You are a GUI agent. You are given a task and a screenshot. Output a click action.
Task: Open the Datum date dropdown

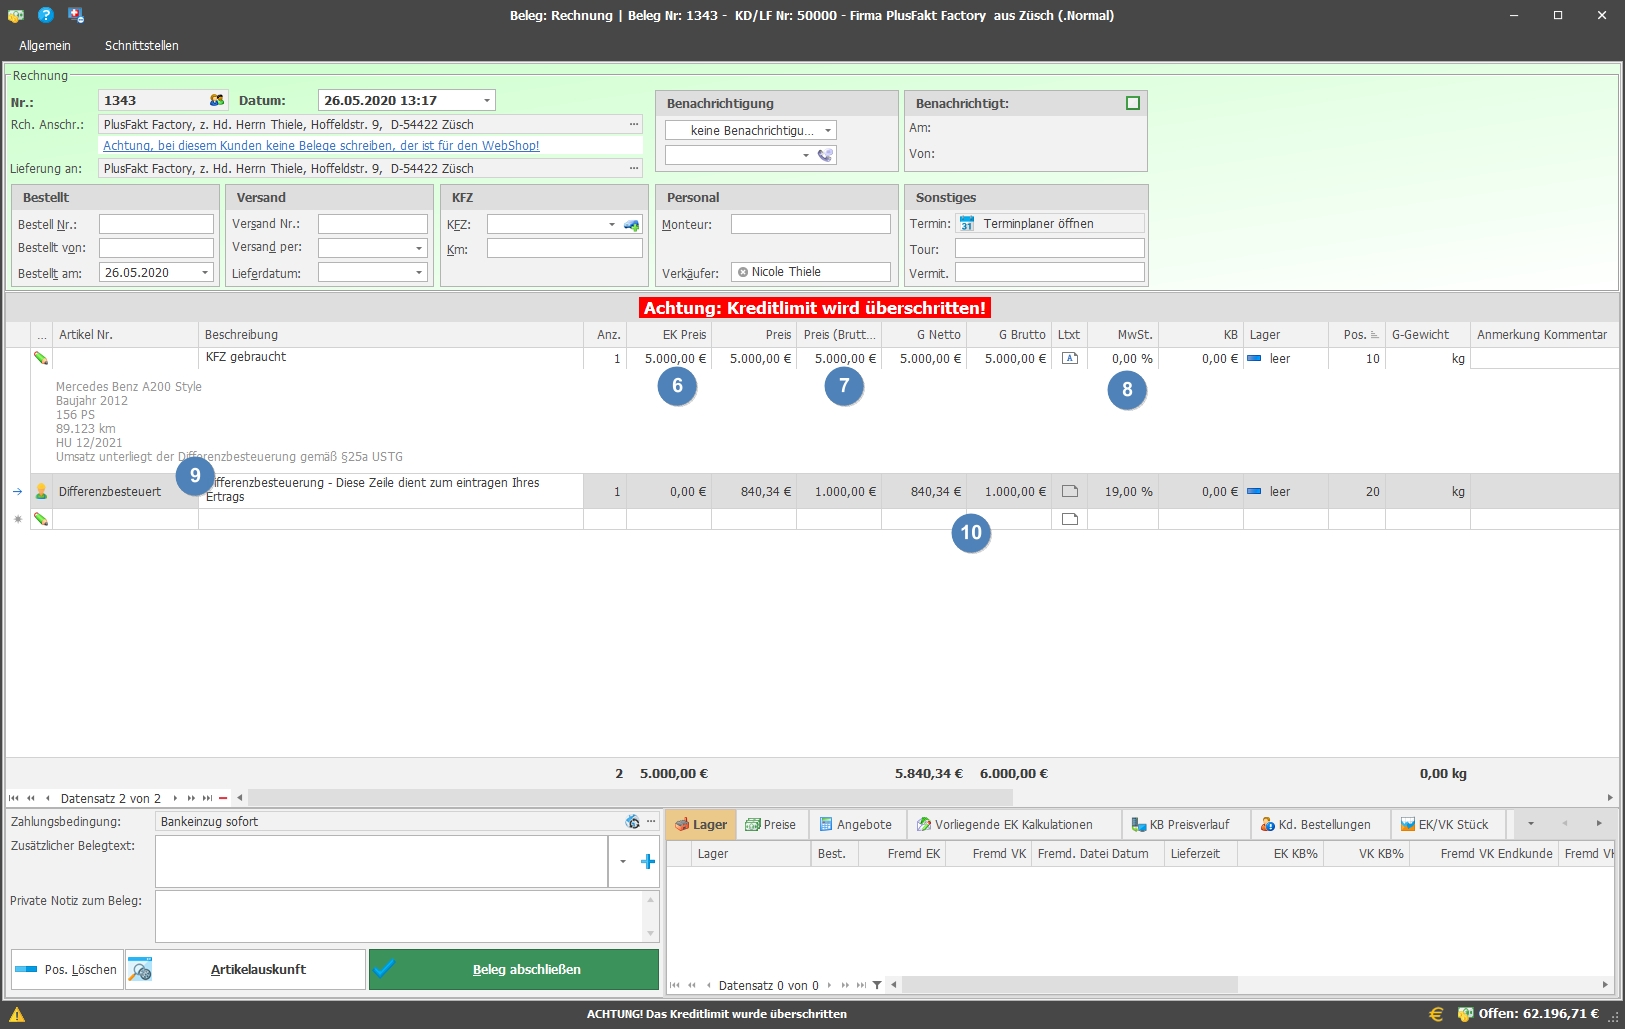[487, 100]
